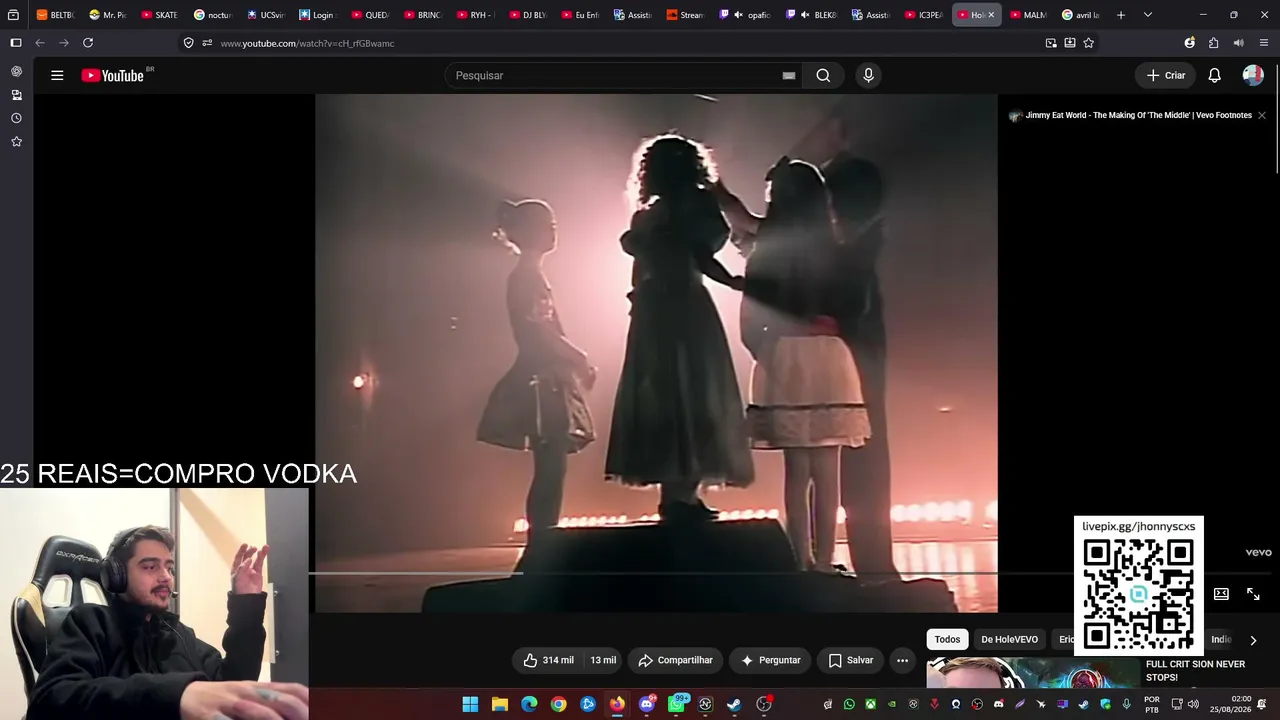This screenshot has height=720, width=1280.
Task: Switch to the avril la browser tab
Action: tap(1082, 15)
